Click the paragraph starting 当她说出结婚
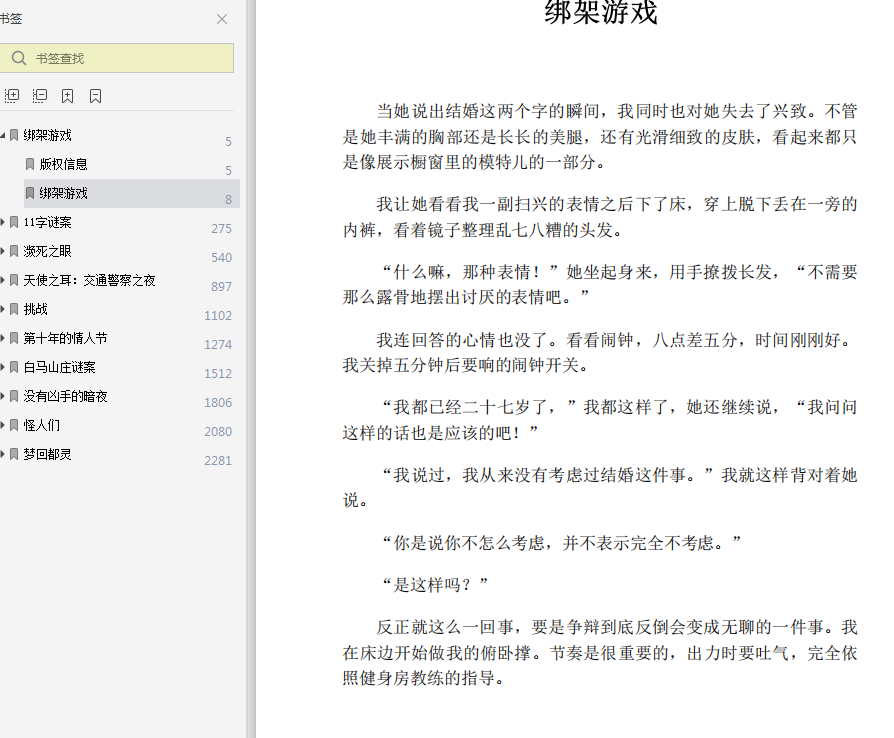The image size is (894, 738). pyautogui.click(x=600, y=136)
